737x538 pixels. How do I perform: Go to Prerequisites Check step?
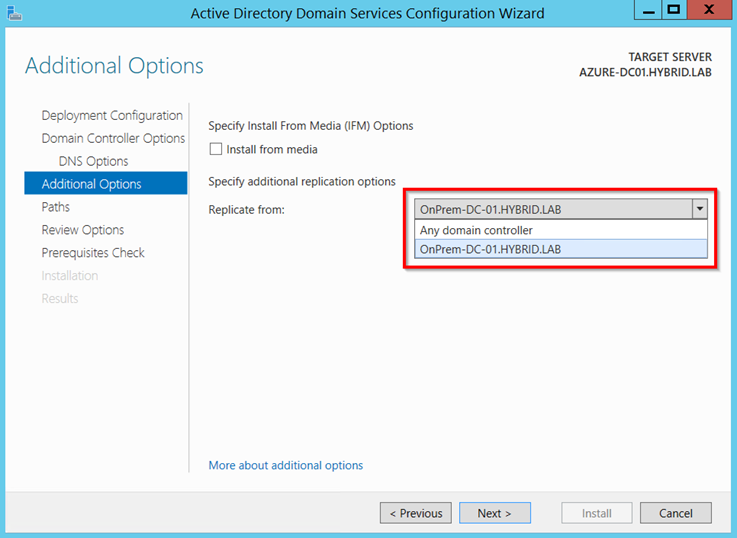(93, 253)
